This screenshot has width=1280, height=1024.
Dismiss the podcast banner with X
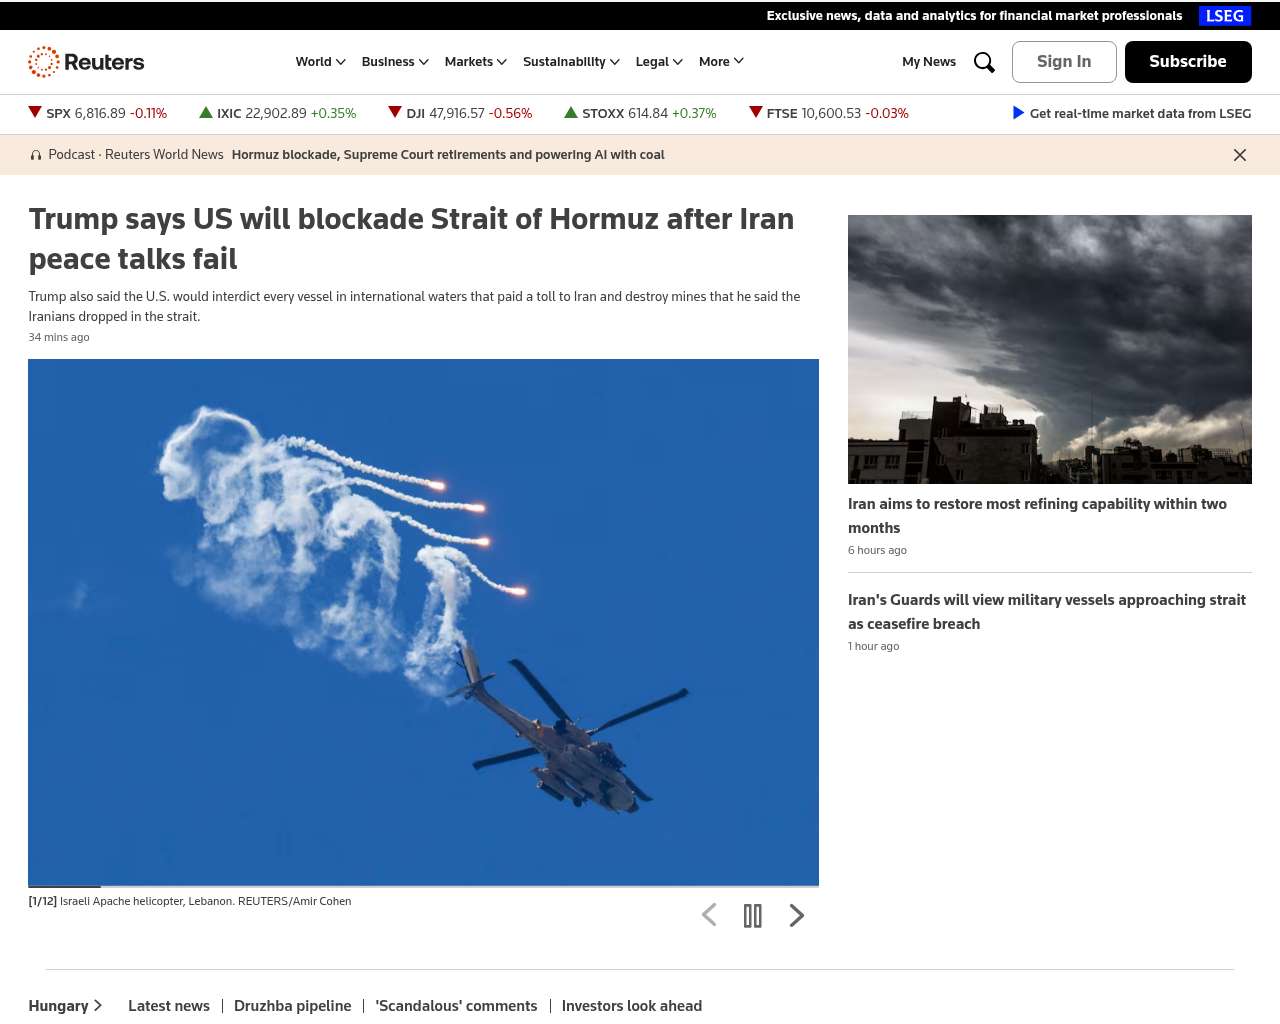click(x=1240, y=155)
